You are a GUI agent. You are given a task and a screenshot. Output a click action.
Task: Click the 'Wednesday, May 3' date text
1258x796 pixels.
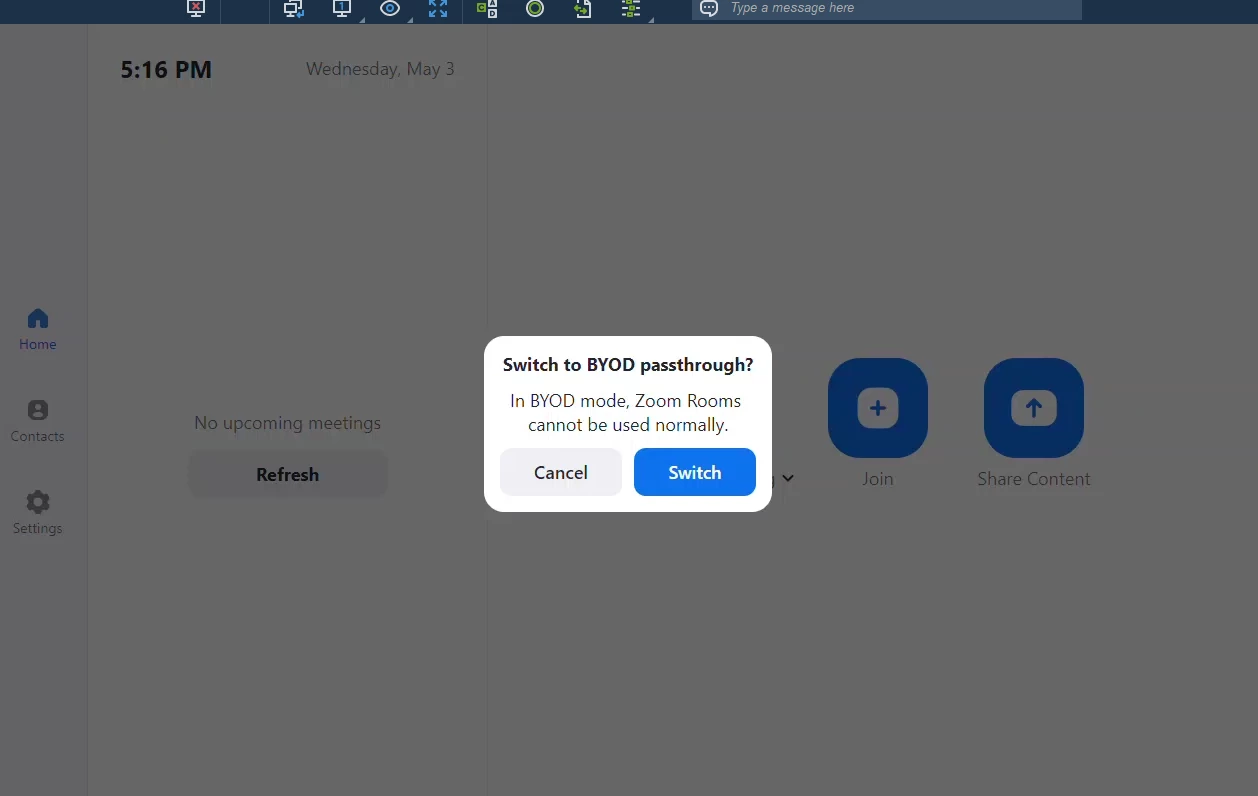click(380, 69)
